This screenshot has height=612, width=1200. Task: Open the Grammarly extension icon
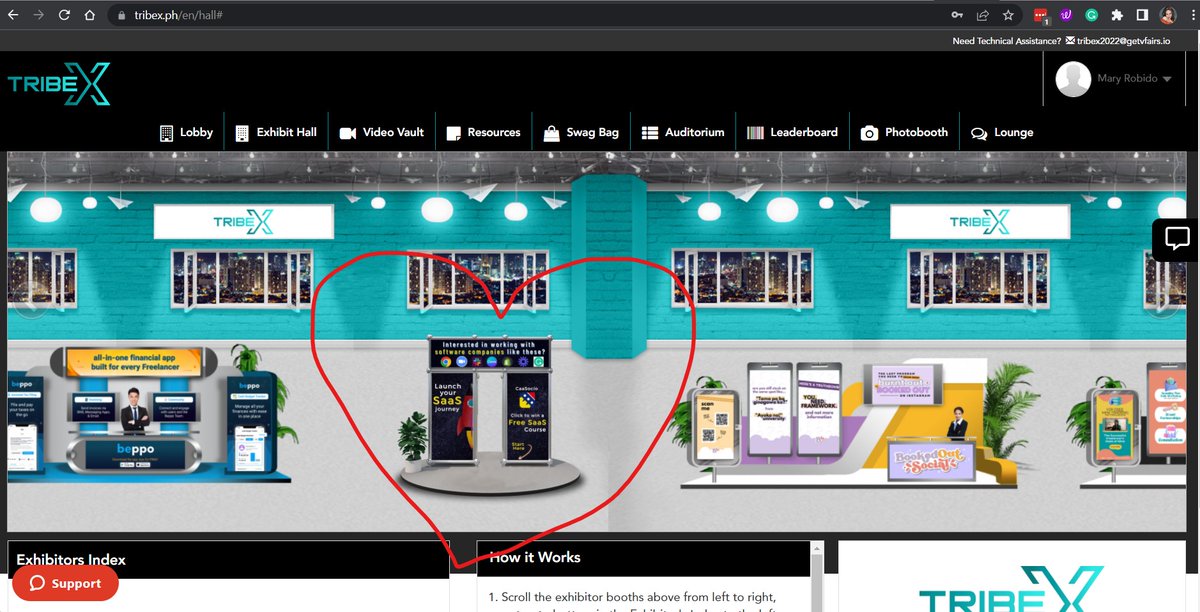click(1092, 15)
